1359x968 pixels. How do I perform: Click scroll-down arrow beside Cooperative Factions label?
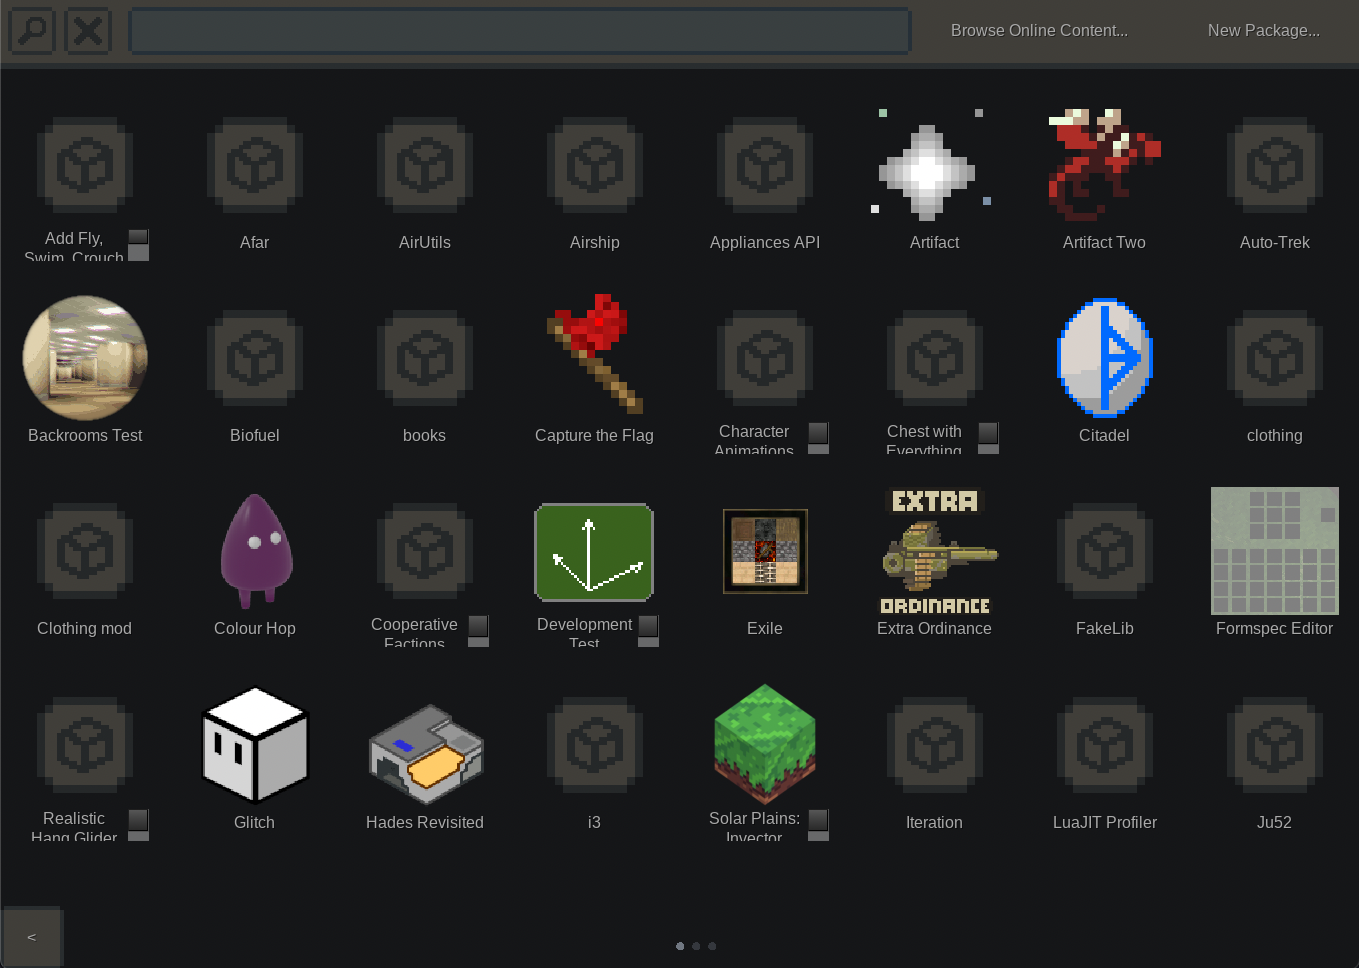[479, 642]
